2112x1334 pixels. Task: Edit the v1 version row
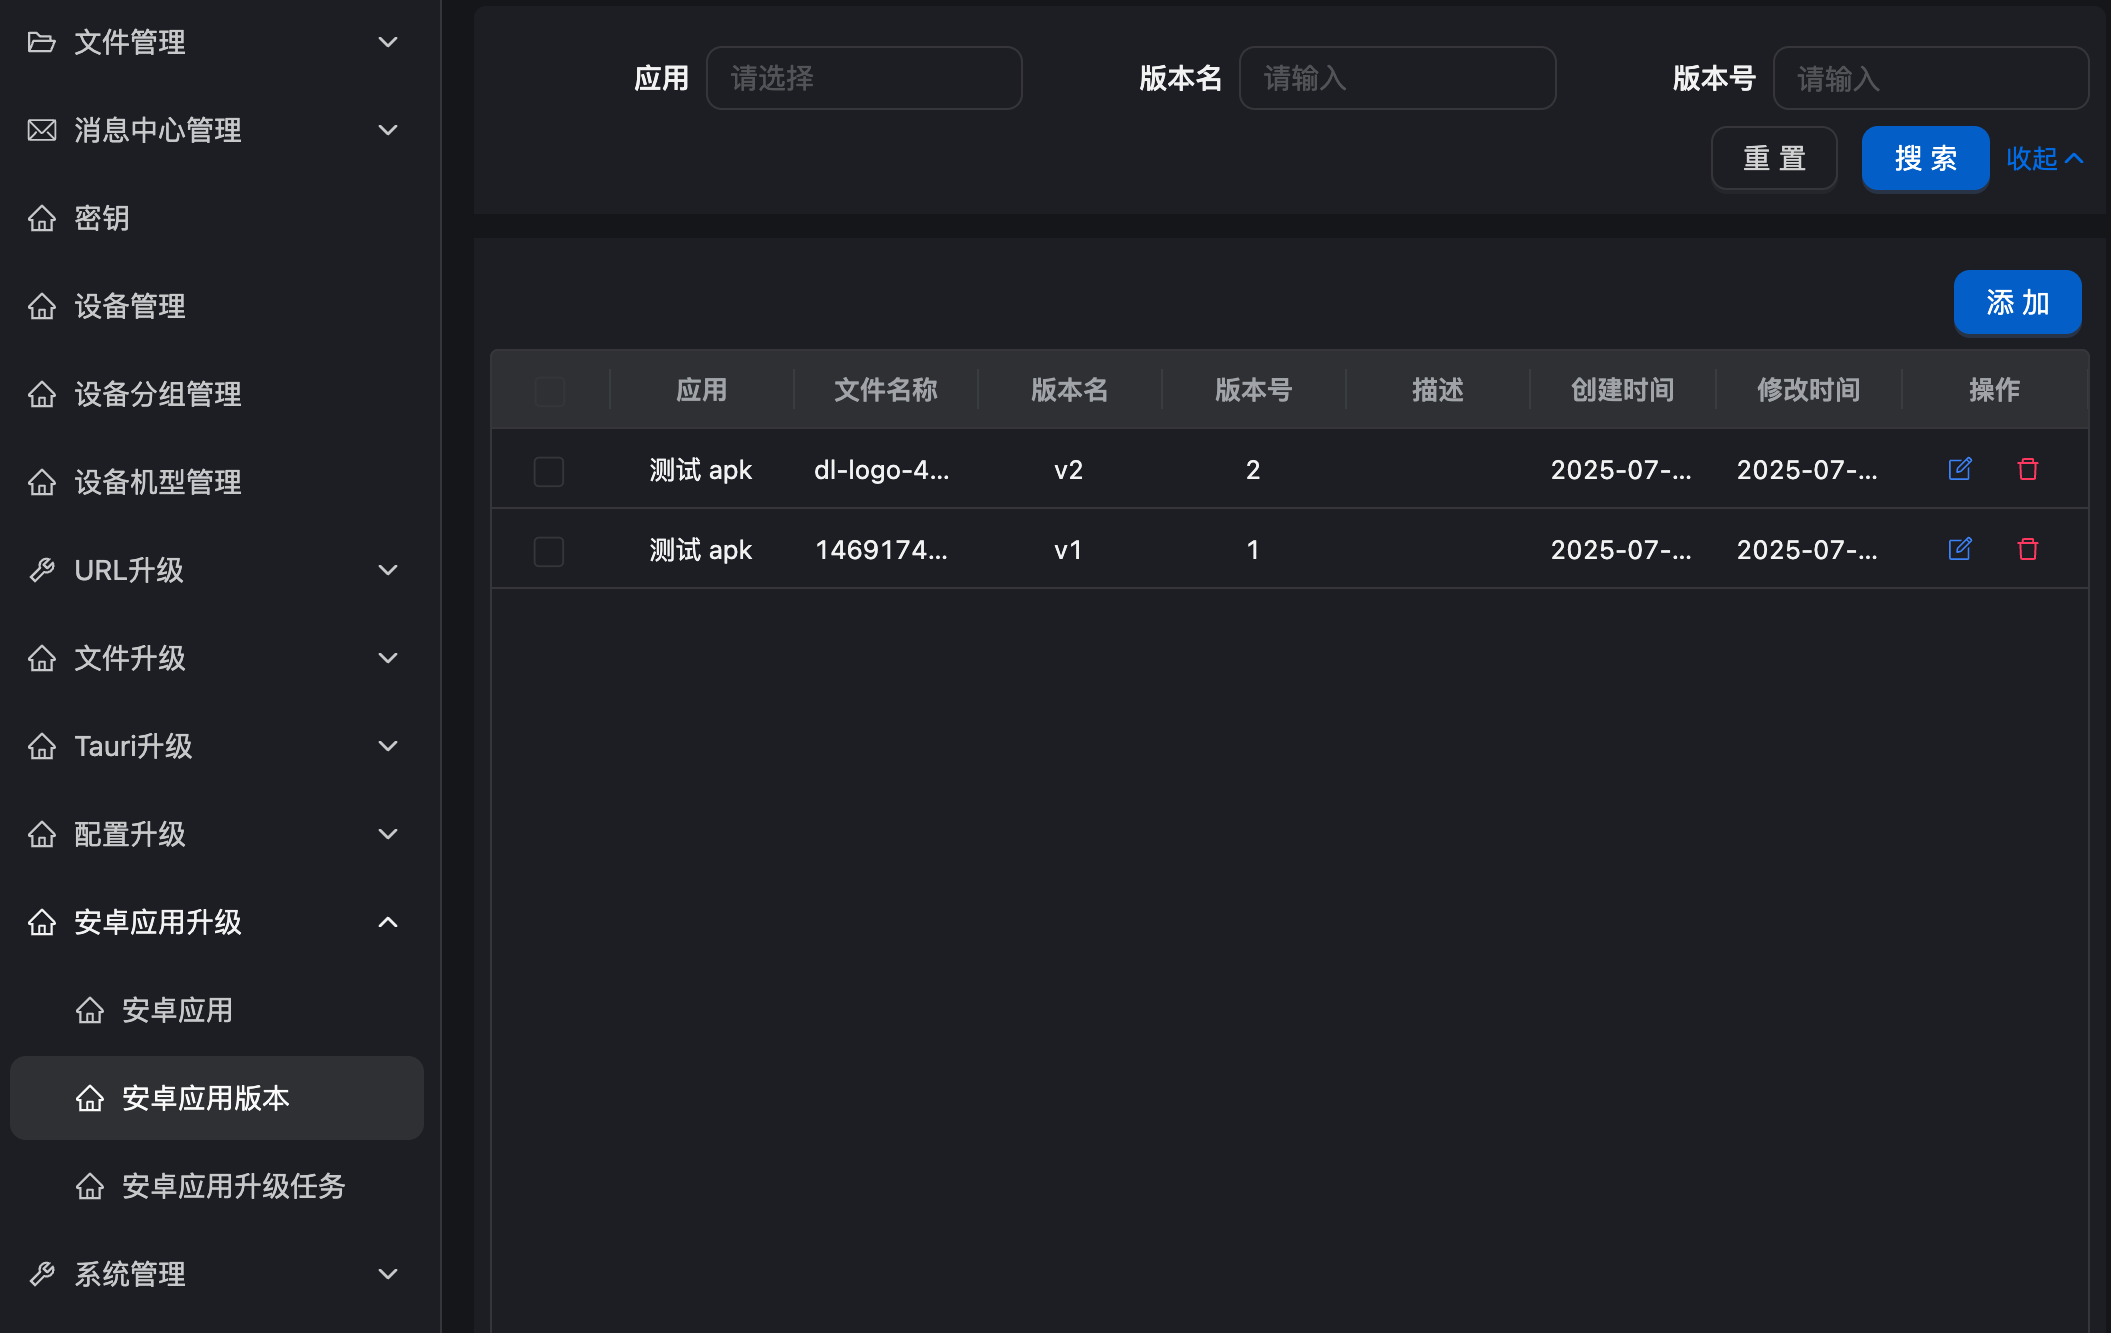point(1960,549)
